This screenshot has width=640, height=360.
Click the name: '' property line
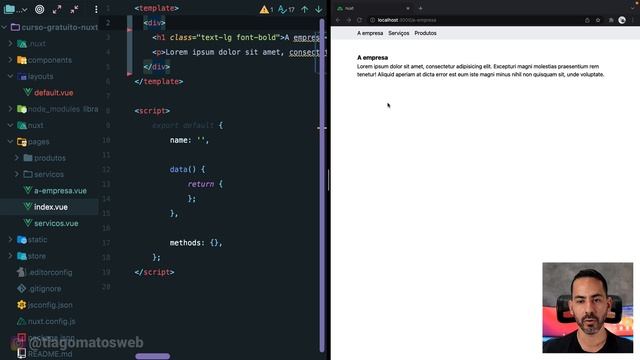click(x=189, y=140)
